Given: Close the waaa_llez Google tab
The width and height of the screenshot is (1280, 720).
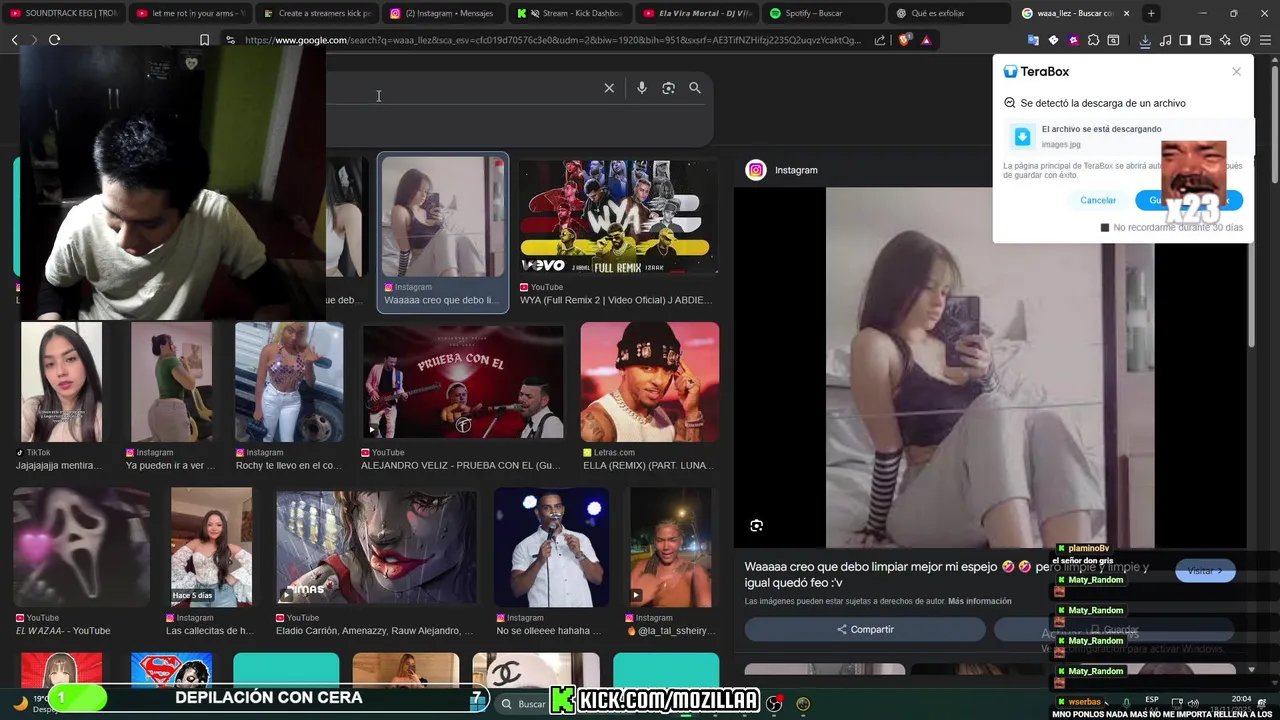Looking at the screenshot, I should [1127, 13].
